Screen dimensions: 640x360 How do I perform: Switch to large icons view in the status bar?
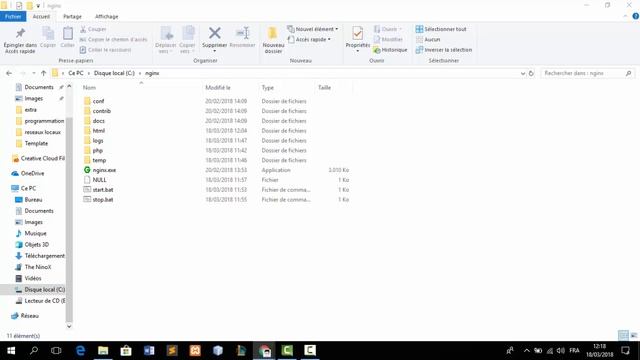(x=634, y=336)
